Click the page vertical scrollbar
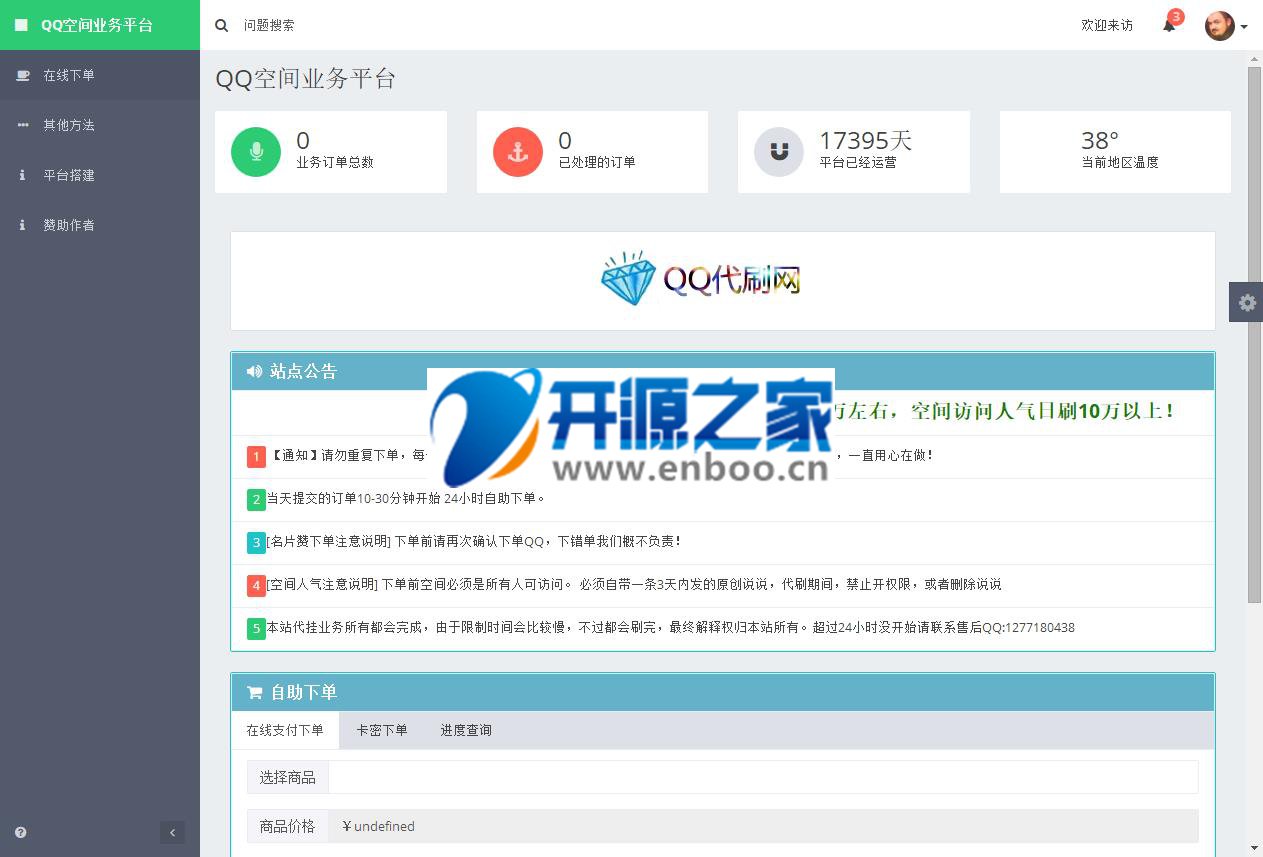Viewport: 1263px width, 857px height. coord(1255,335)
